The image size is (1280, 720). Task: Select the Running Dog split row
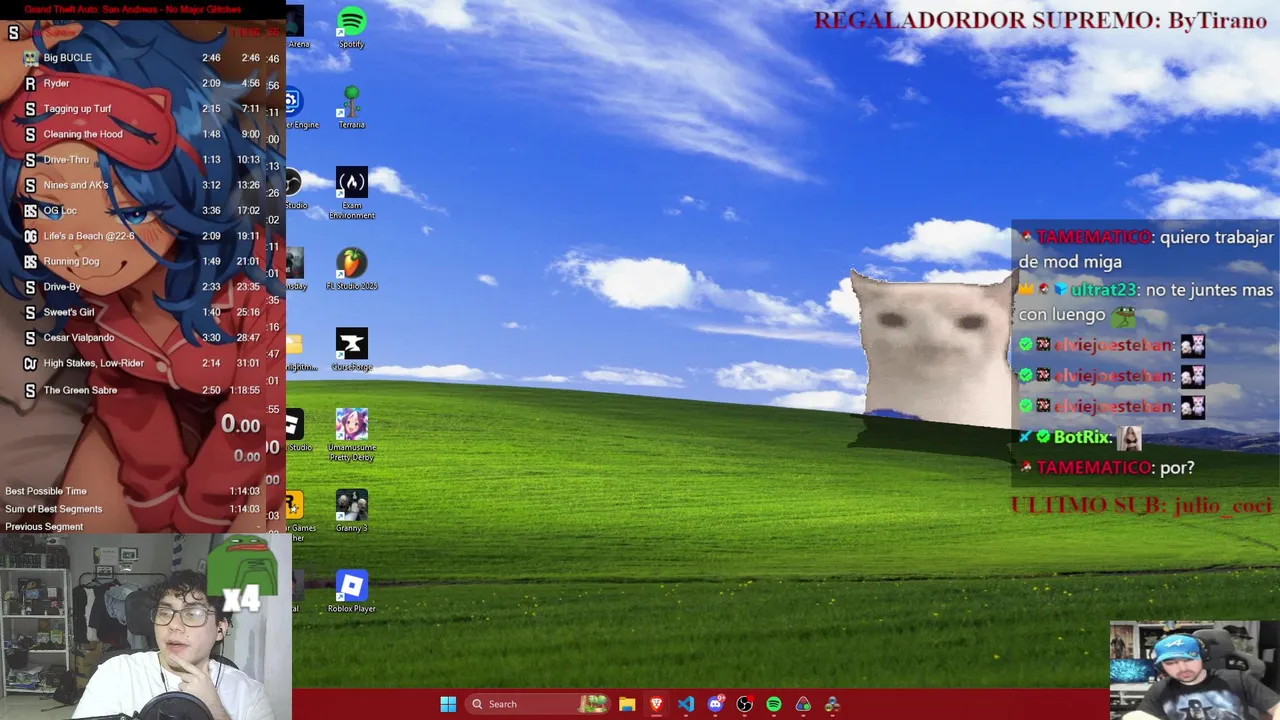[142, 261]
